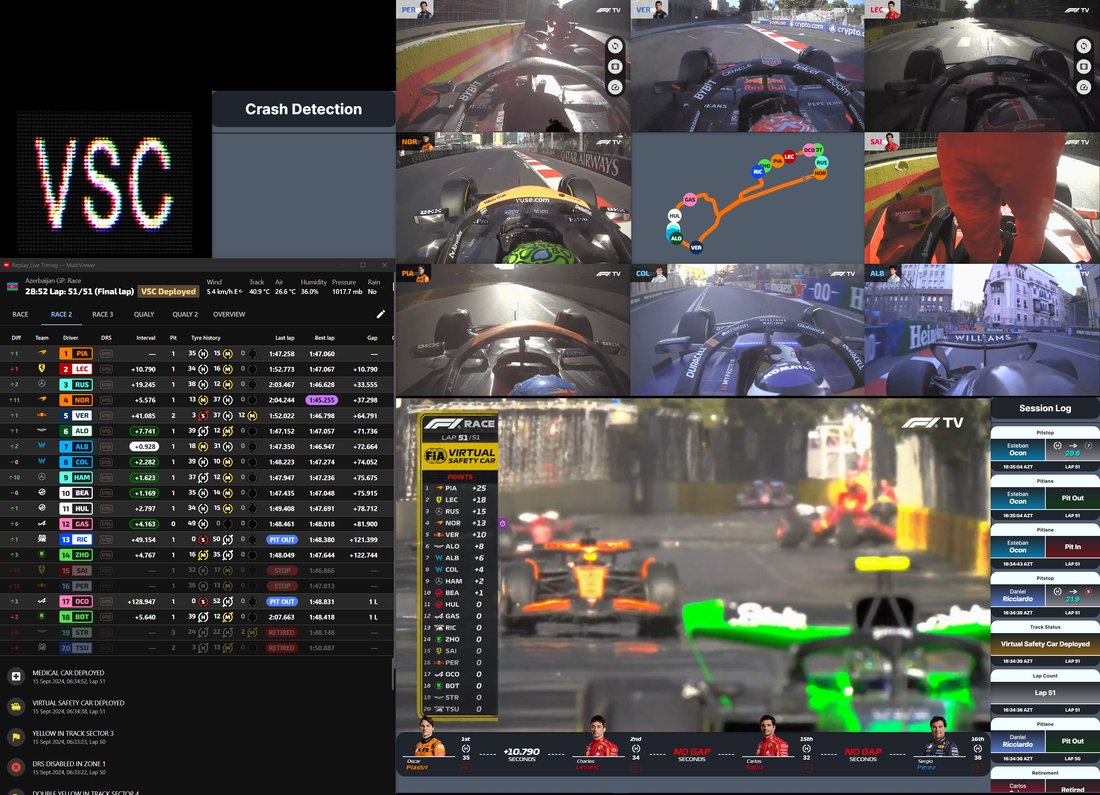Click the Interval column header
Image resolution: width=1100 pixels, height=795 pixels.
[146, 338]
